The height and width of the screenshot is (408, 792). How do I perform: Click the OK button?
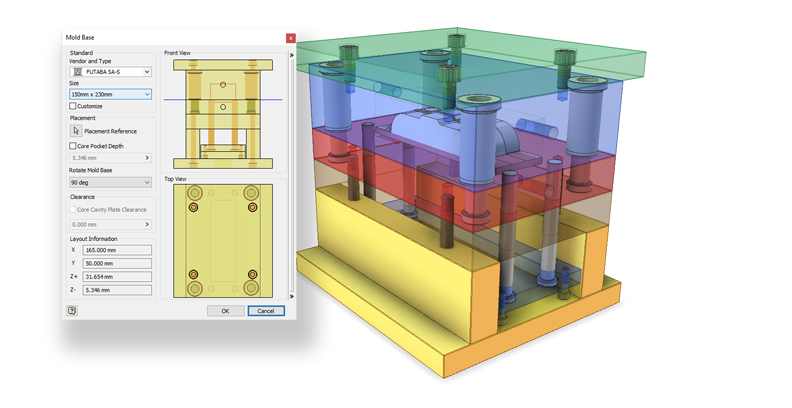click(226, 311)
